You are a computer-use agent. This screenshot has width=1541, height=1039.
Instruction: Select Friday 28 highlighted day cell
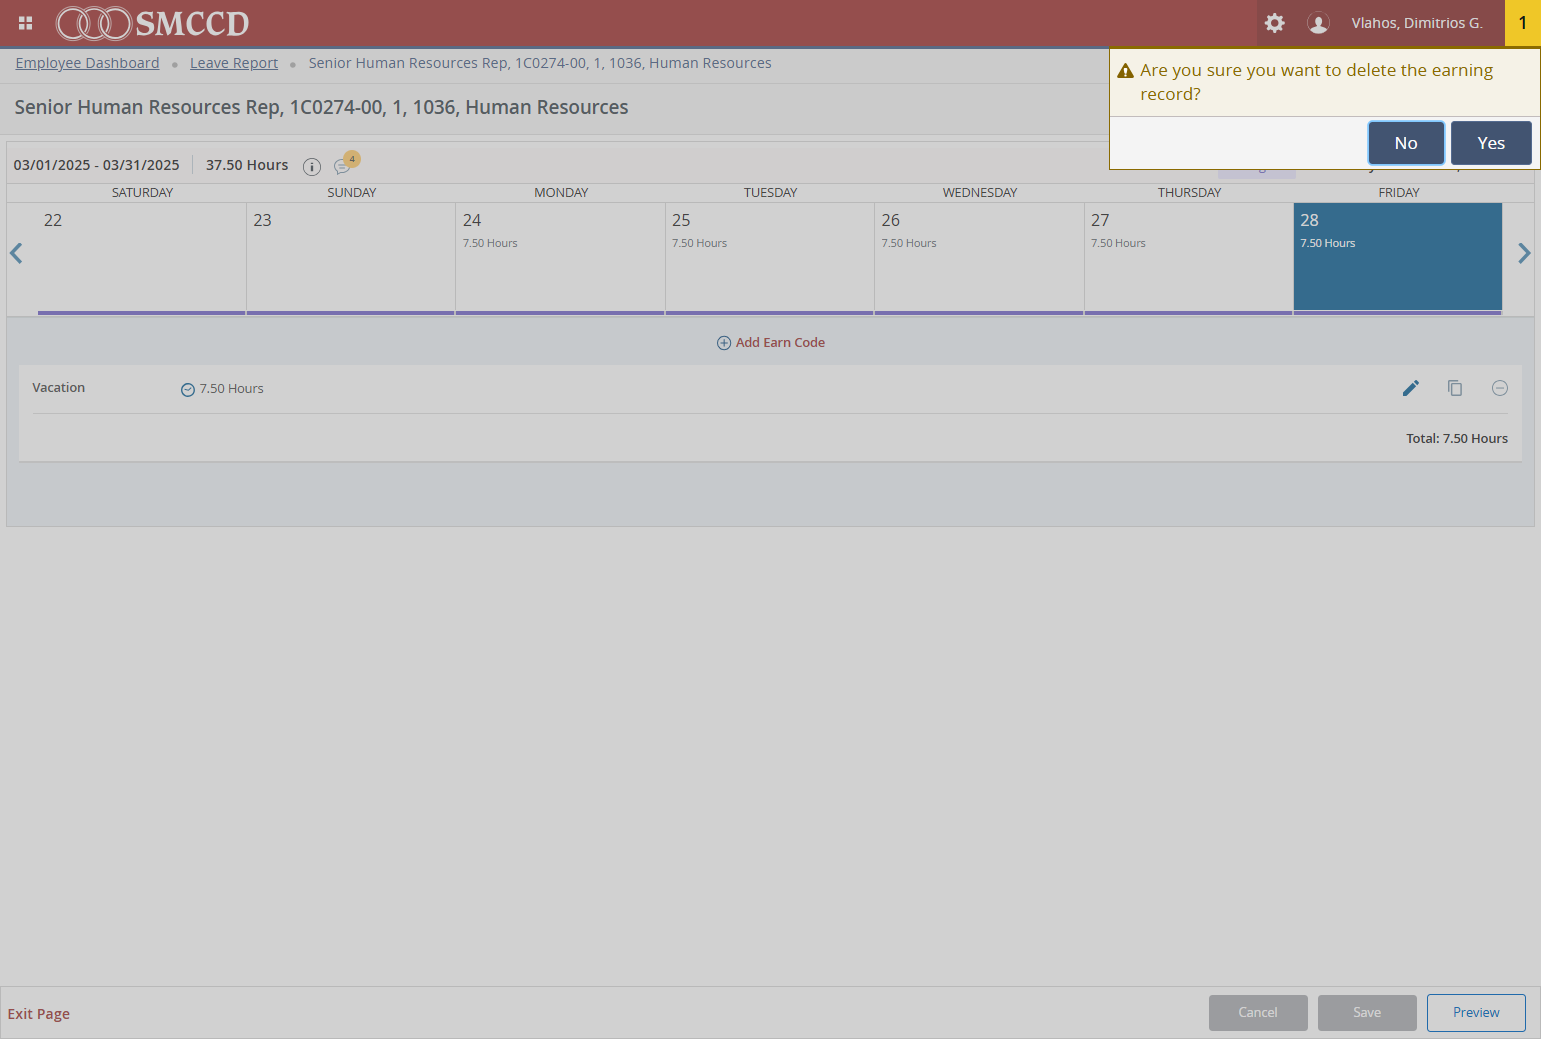coord(1398,258)
